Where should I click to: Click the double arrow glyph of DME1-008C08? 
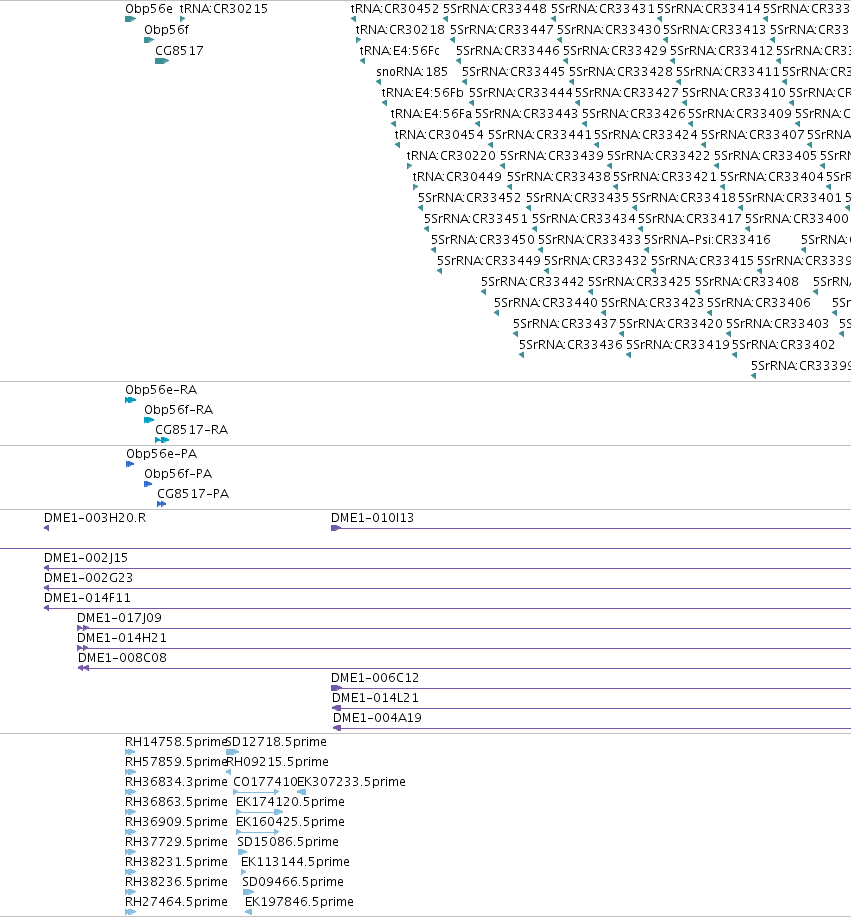coord(84,668)
